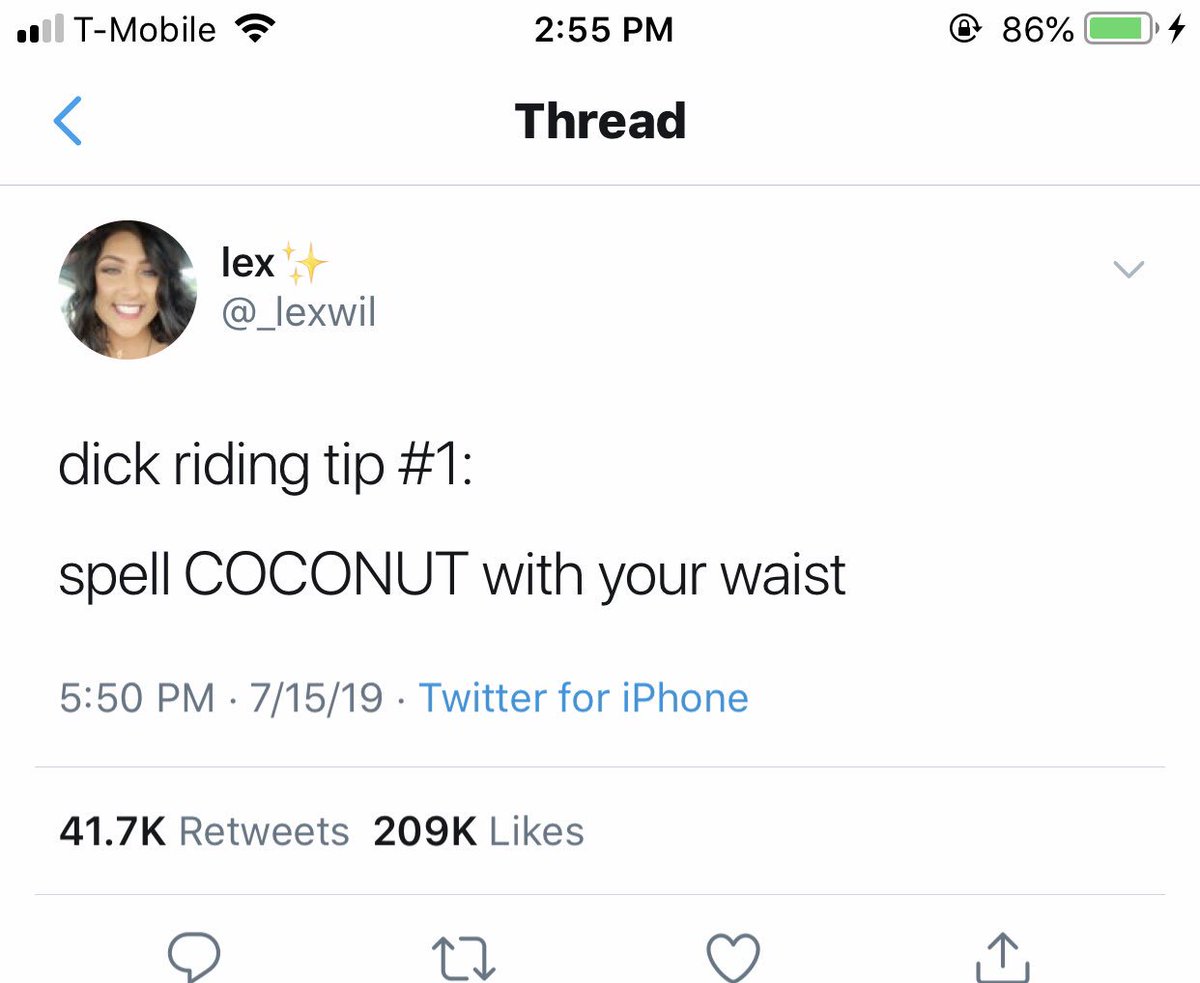
Task: Tap the reply speech bubble icon
Action: pyautogui.click(x=192, y=958)
